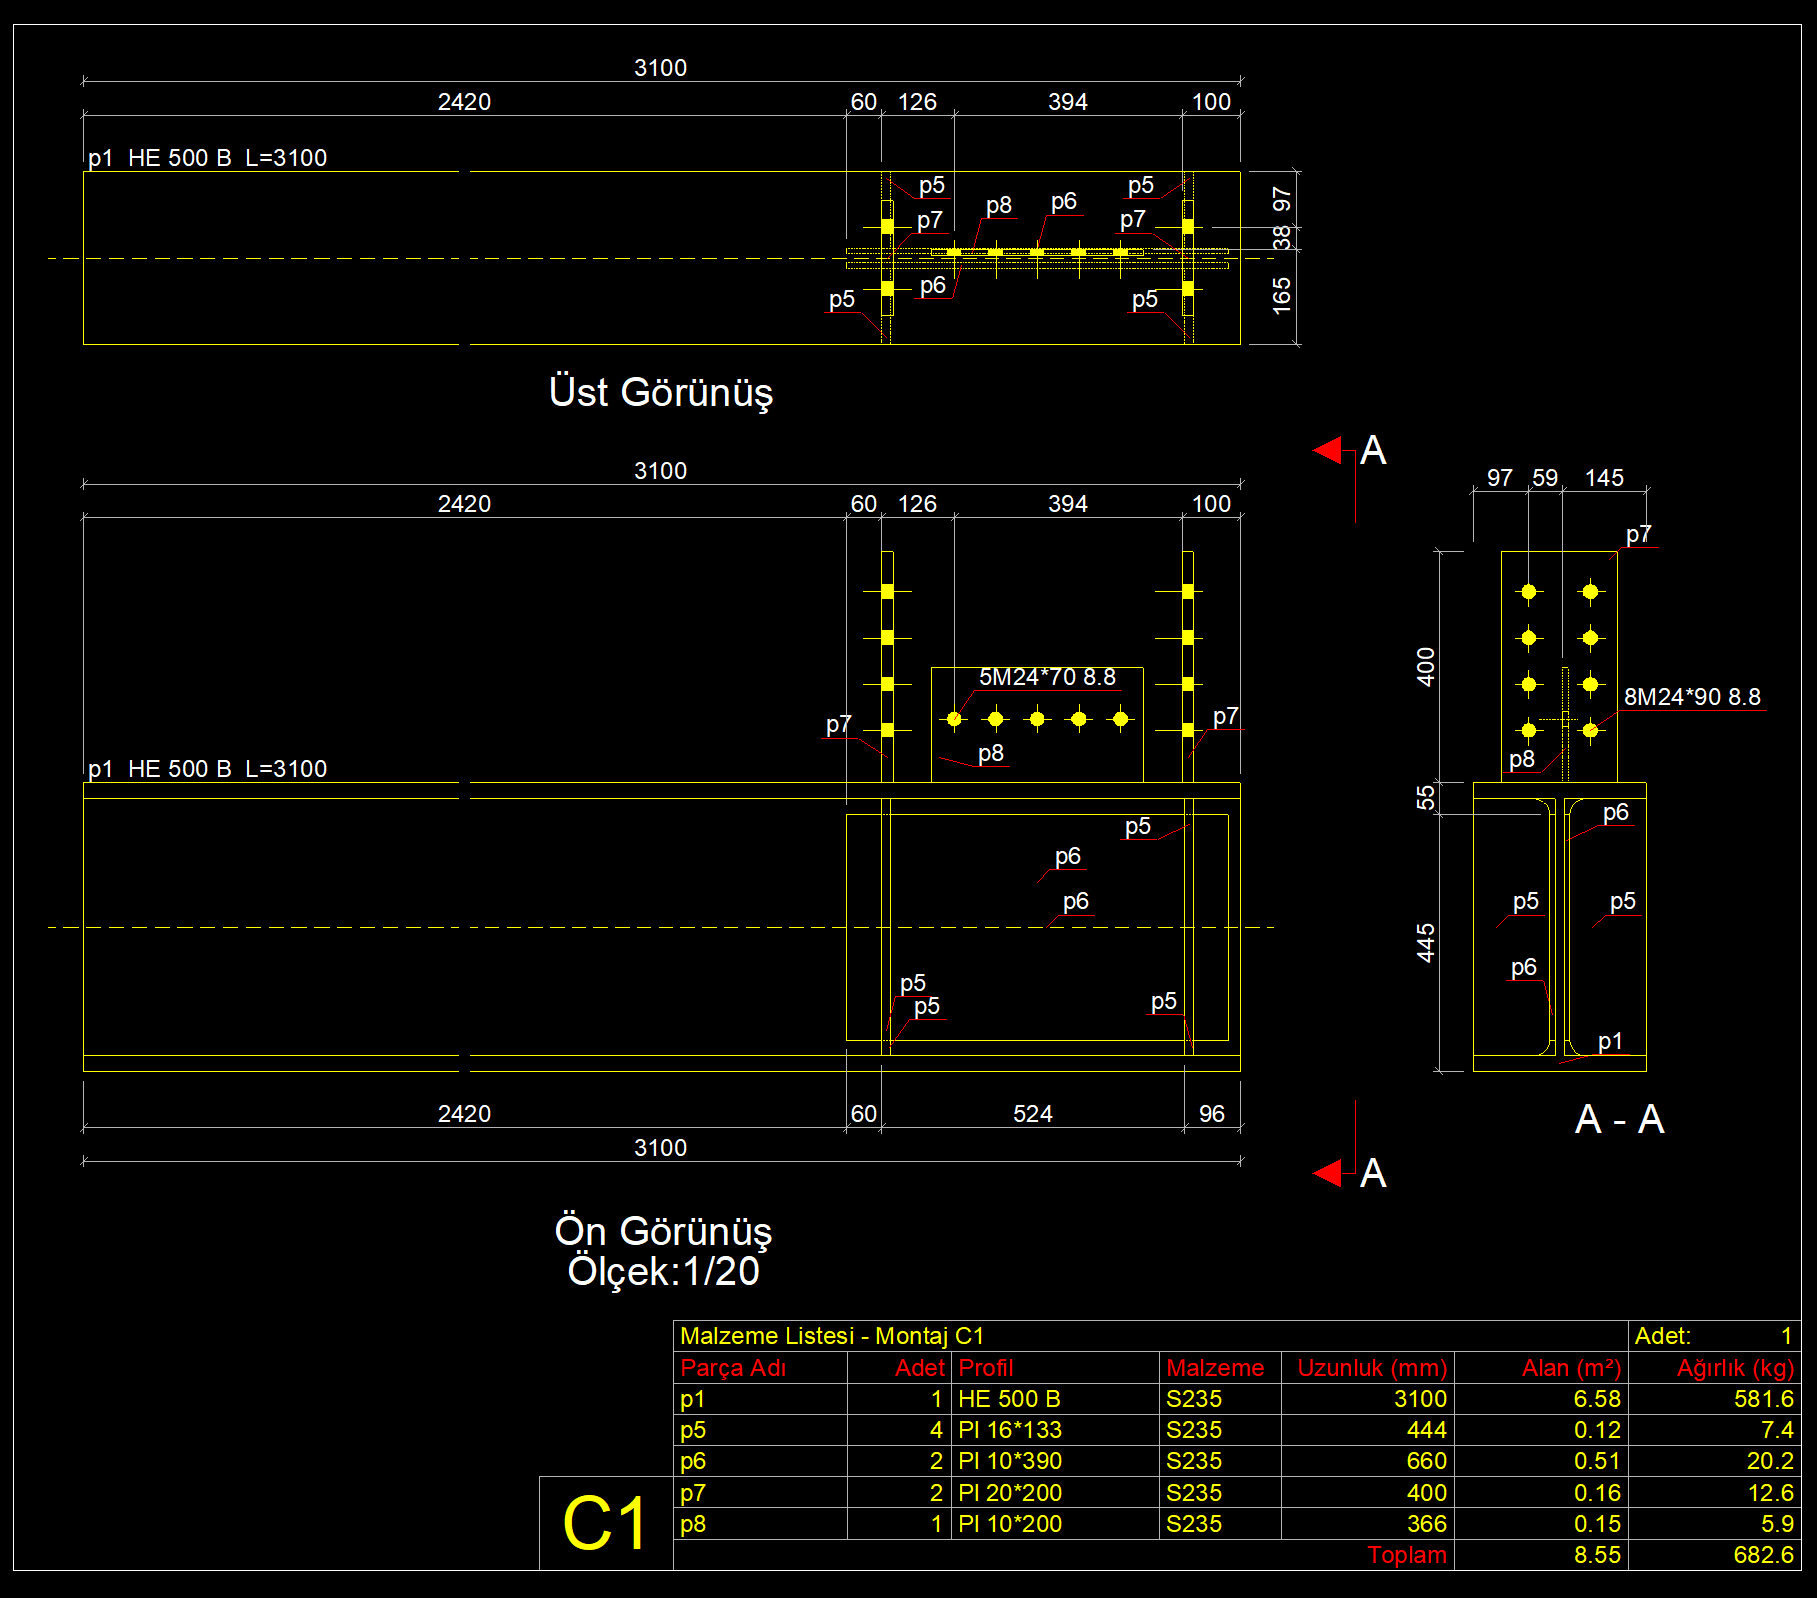Image resolution: width=1817 pixels, height=1598 pixels.
Task: Click the '6.58' area value
Action: pos(1597,1399)
